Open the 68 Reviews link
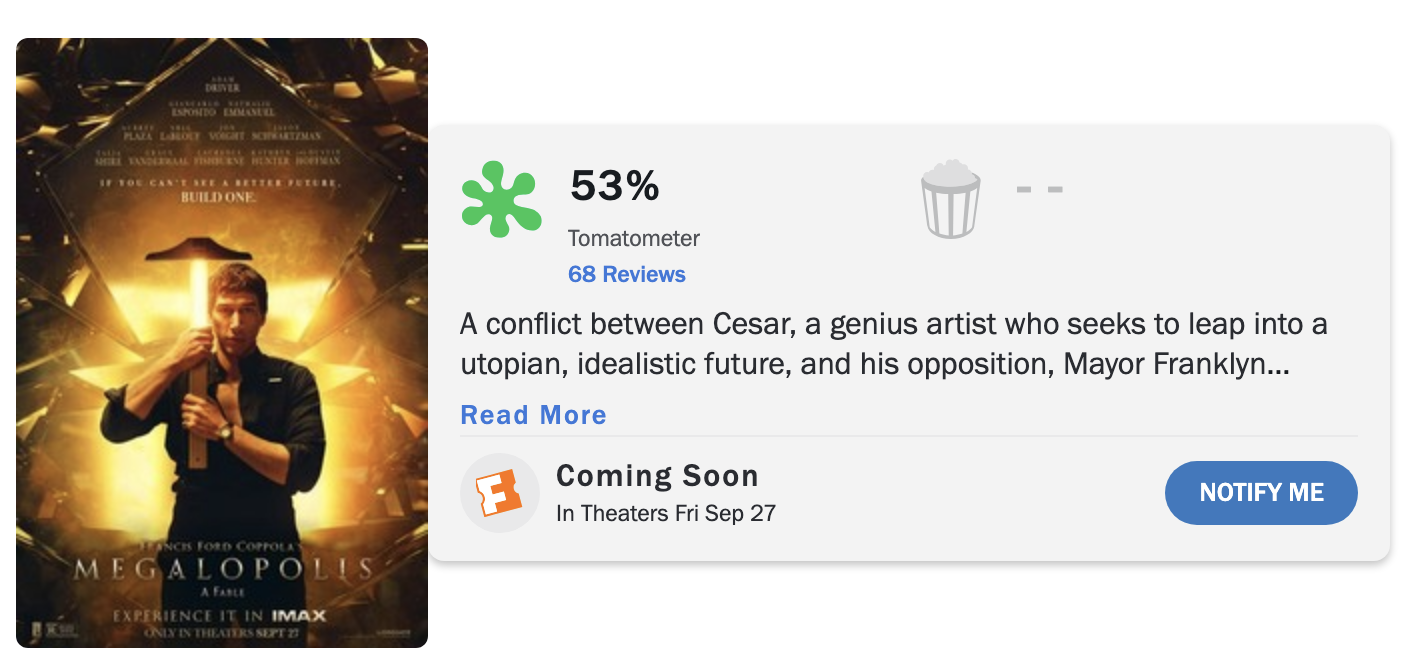The height and width of the screenshot is (668, 1406). 627,273
